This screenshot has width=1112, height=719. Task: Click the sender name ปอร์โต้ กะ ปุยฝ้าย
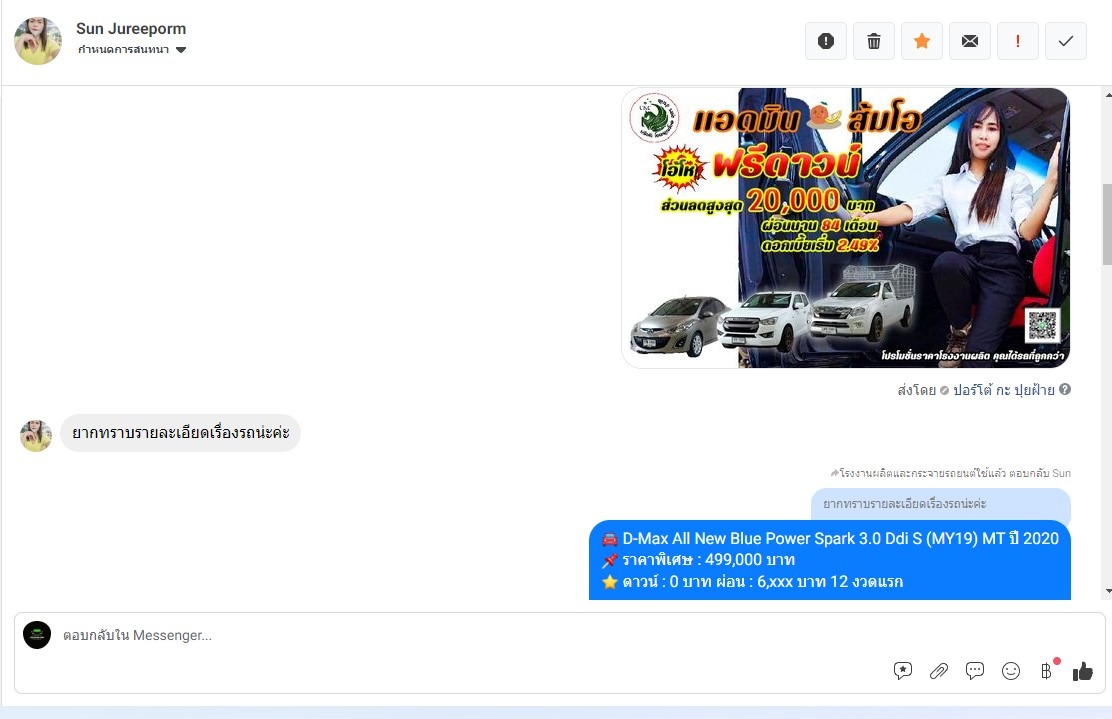click(1003, 390)
